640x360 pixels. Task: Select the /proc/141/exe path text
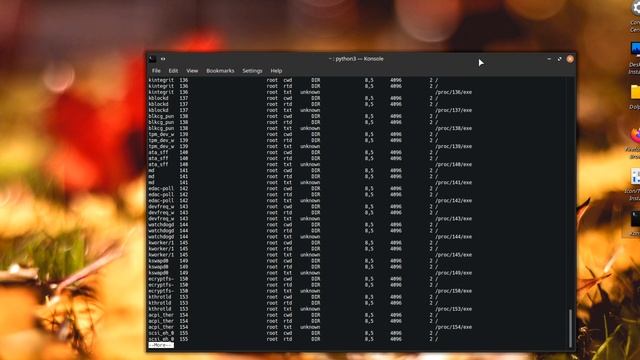click(453, 182)
